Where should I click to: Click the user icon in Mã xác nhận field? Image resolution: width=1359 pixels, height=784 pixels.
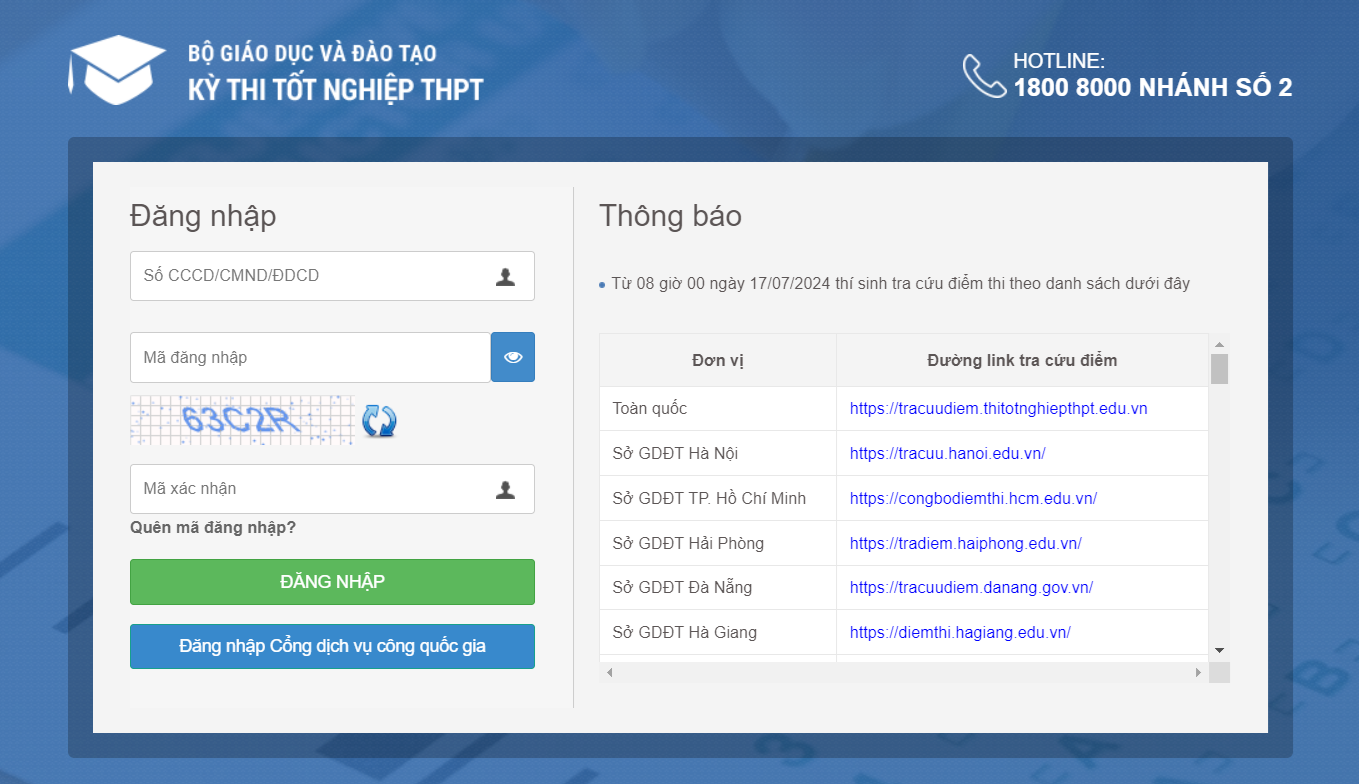coord(505,489)
